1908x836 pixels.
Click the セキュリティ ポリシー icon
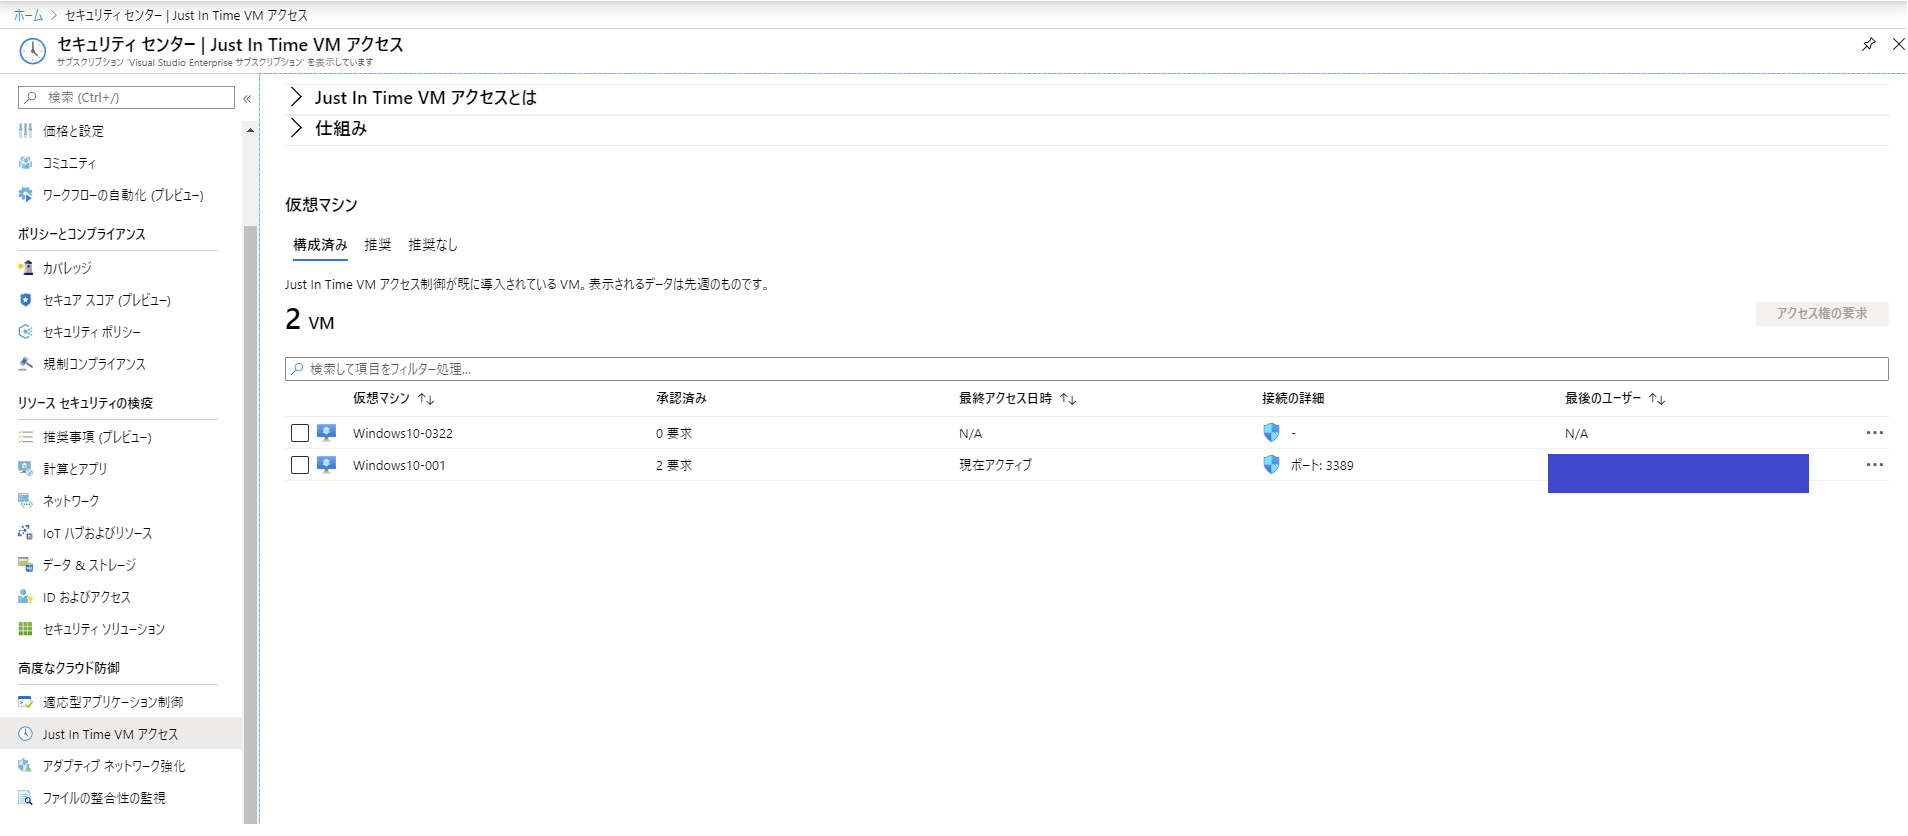26,332
